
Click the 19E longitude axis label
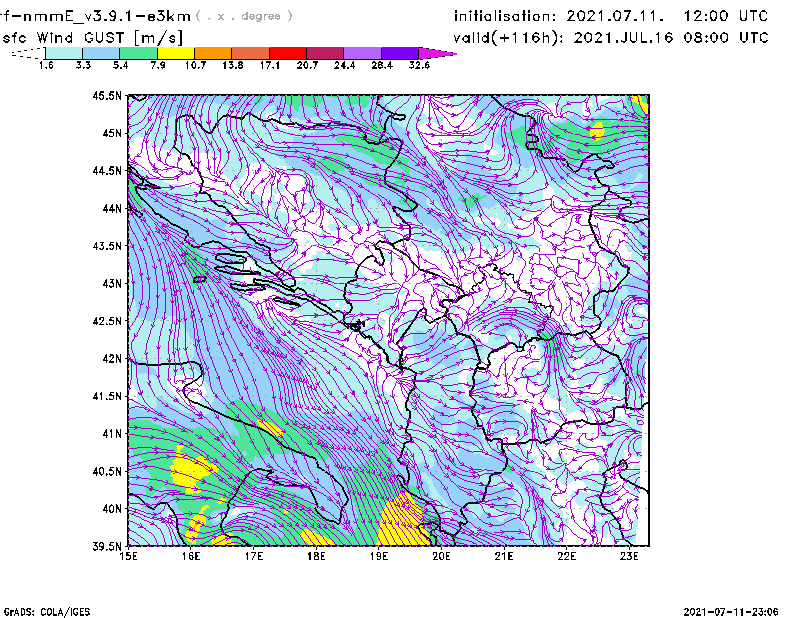(x=380, y=556)
